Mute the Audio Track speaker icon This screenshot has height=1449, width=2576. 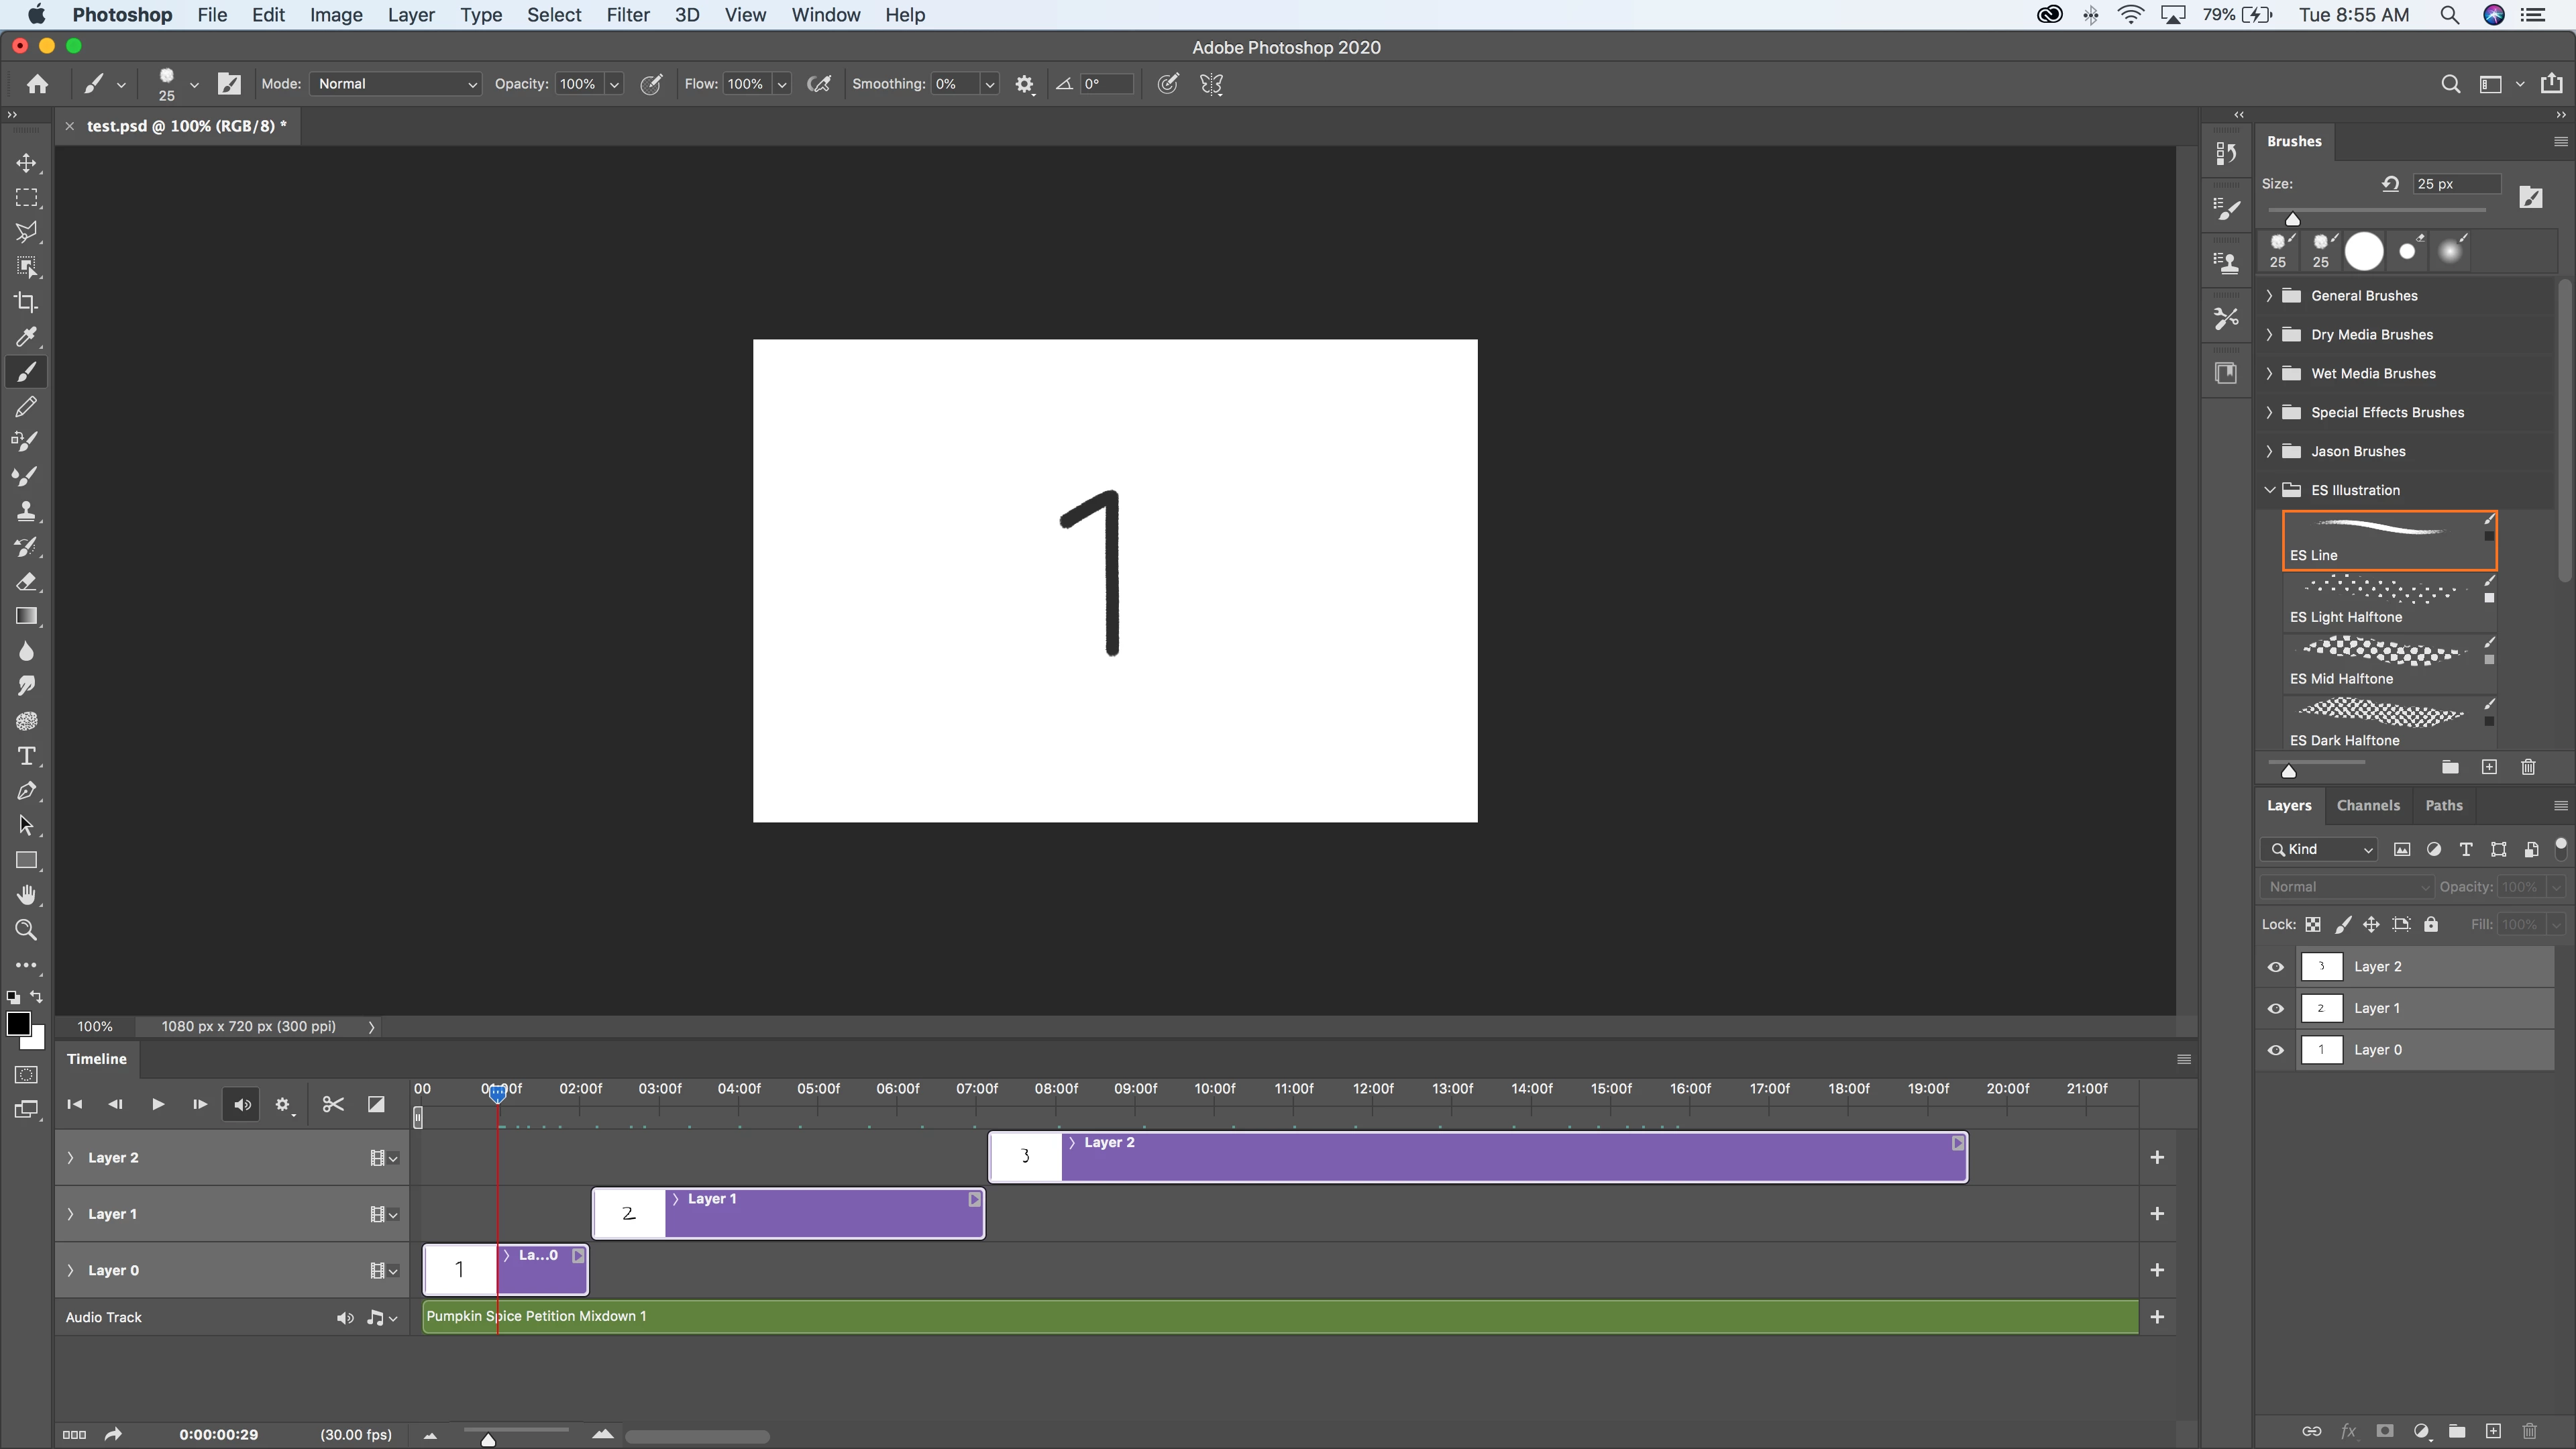(x=345, y=1318)
